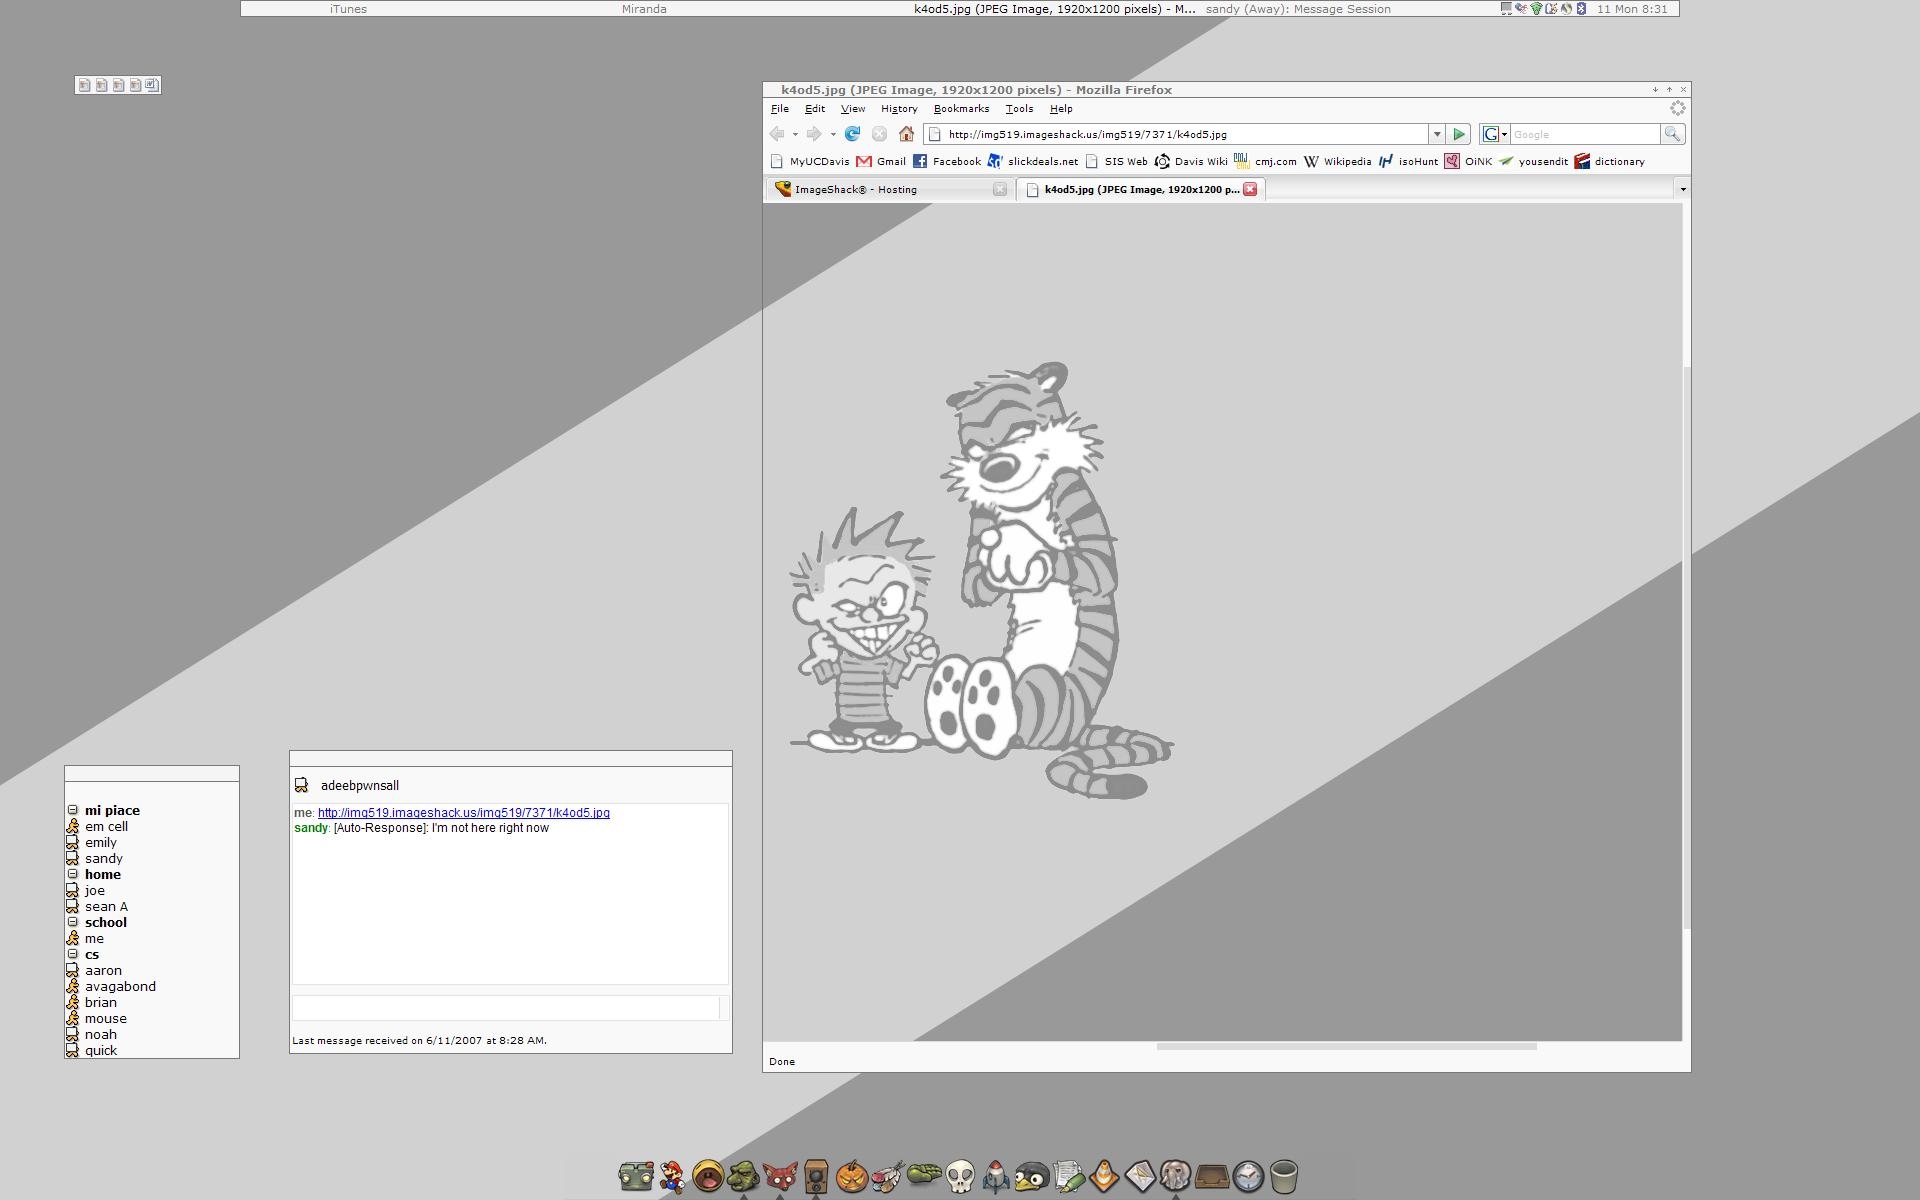Click the imageshack link in the chat window
Image resolution: width=1920 pixels, height=1200 pixels.
point(463,813)
